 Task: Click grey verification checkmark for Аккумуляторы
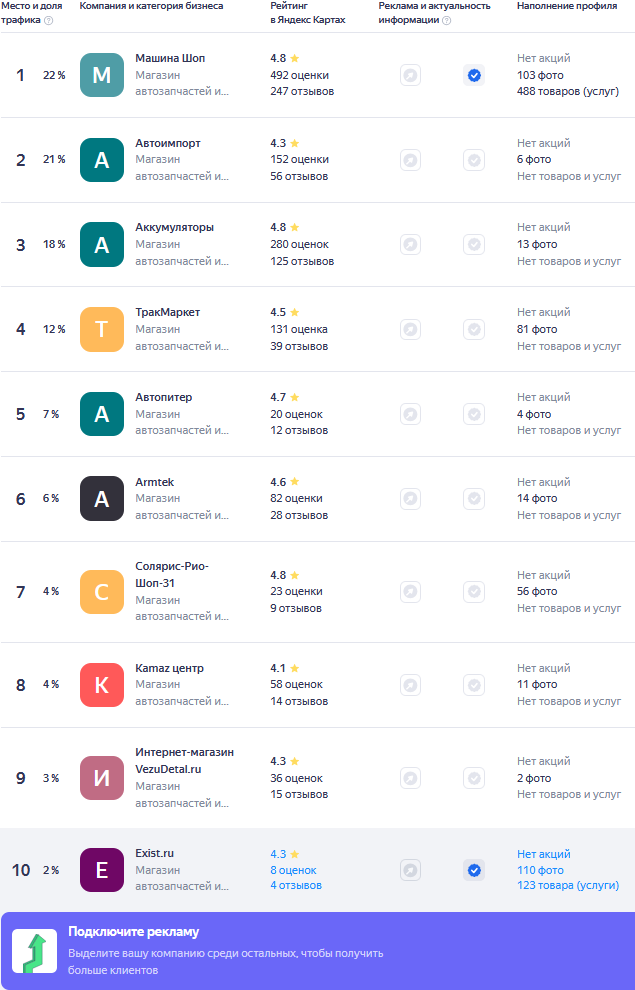pyautogui.click(x=474, y=245)
